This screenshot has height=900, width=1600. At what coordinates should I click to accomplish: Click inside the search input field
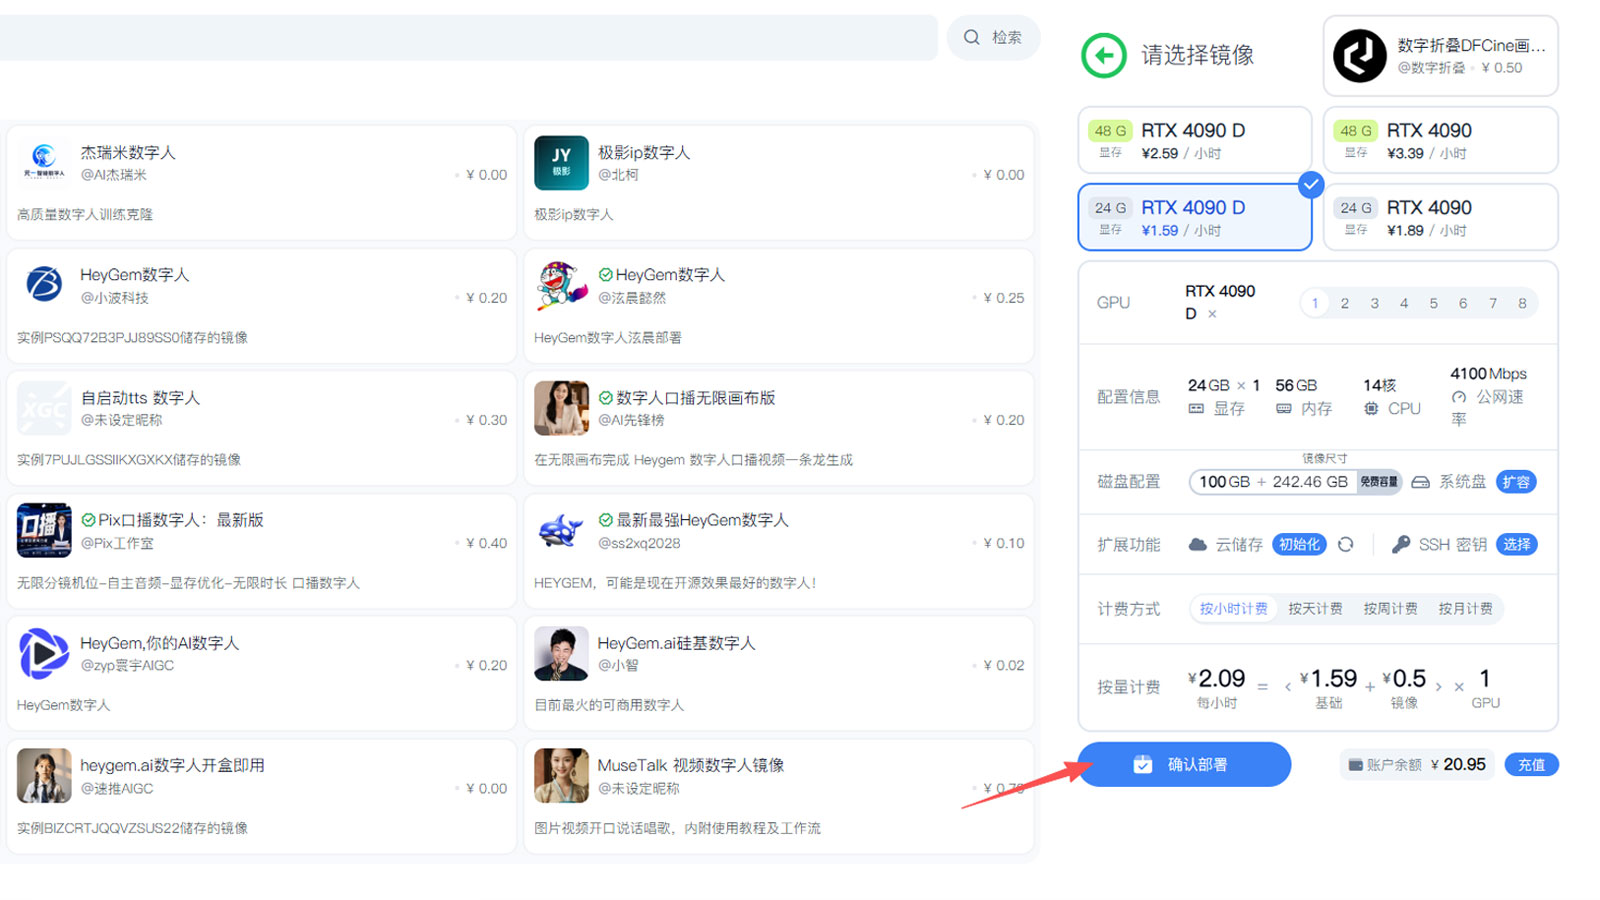point(468,37)
